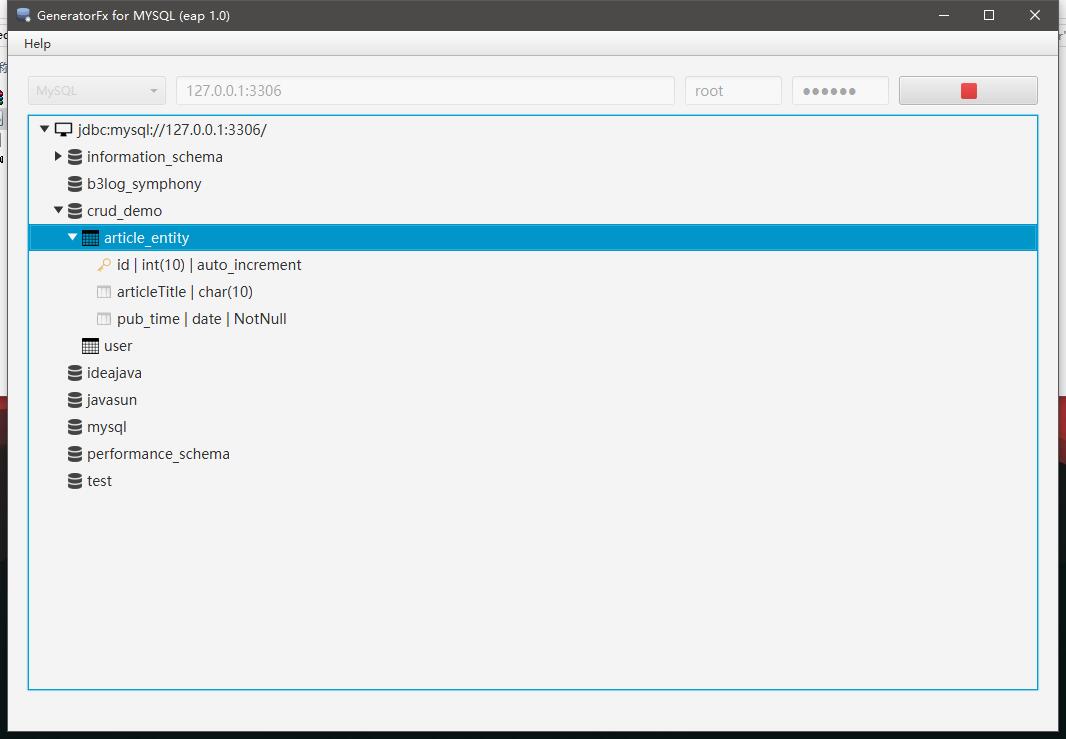The width and height of the screenshot is (1066, 739).
Task: Select id | int(10) | auto_increment column
Action: 209,265
